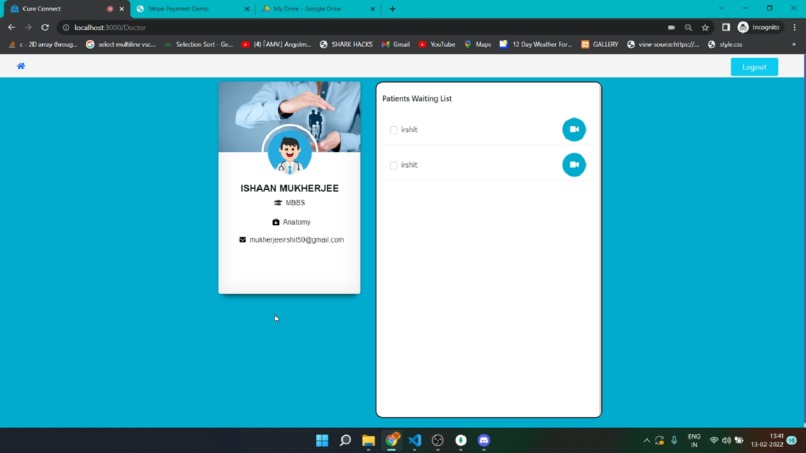Click the ISHAAN MUKHERJEE name heading

289,188
